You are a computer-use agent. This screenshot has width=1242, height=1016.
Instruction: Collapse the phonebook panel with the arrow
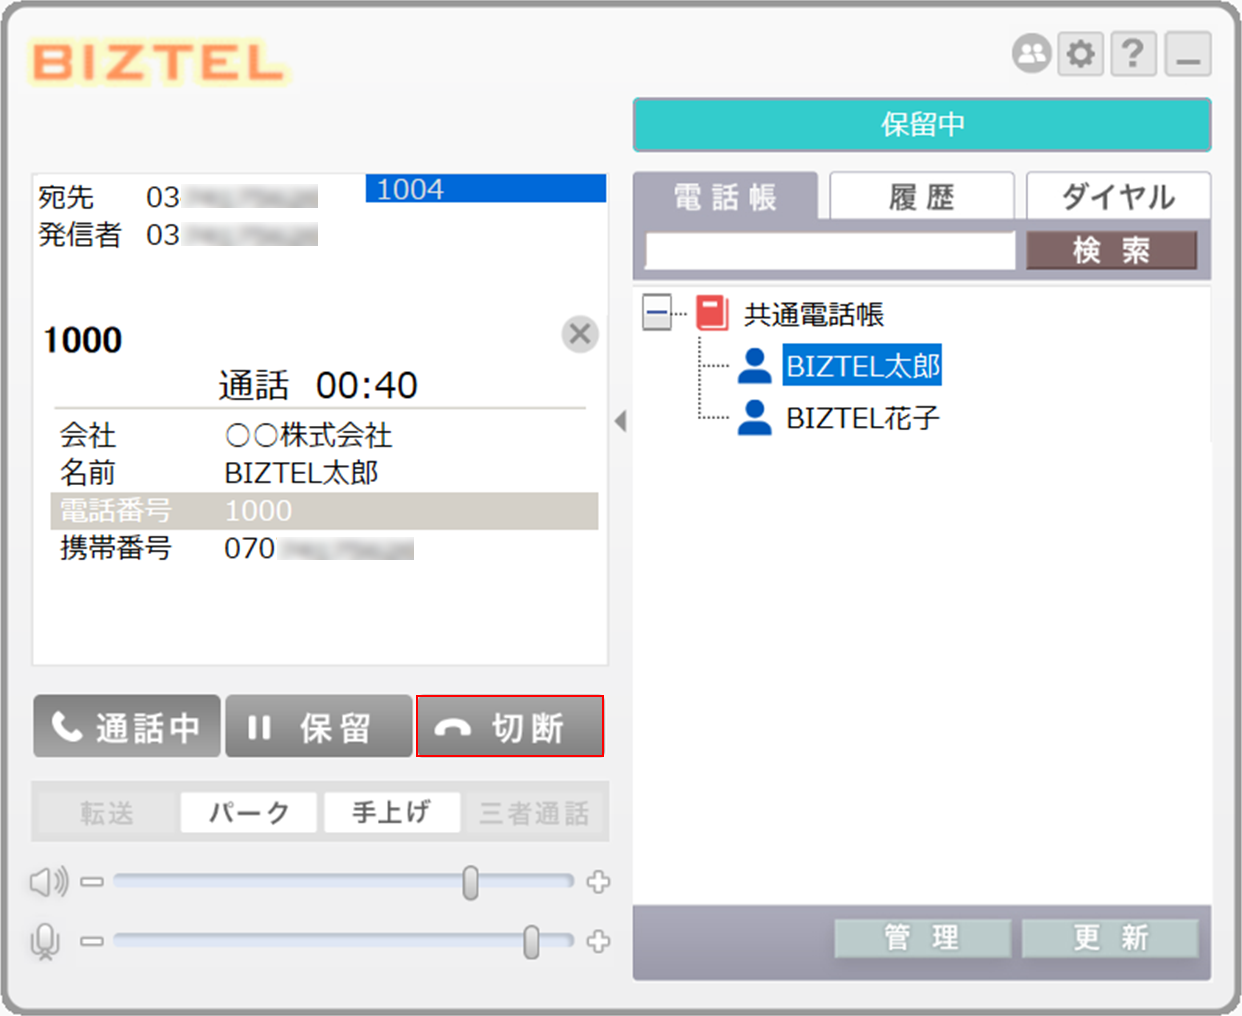[620, 421]
